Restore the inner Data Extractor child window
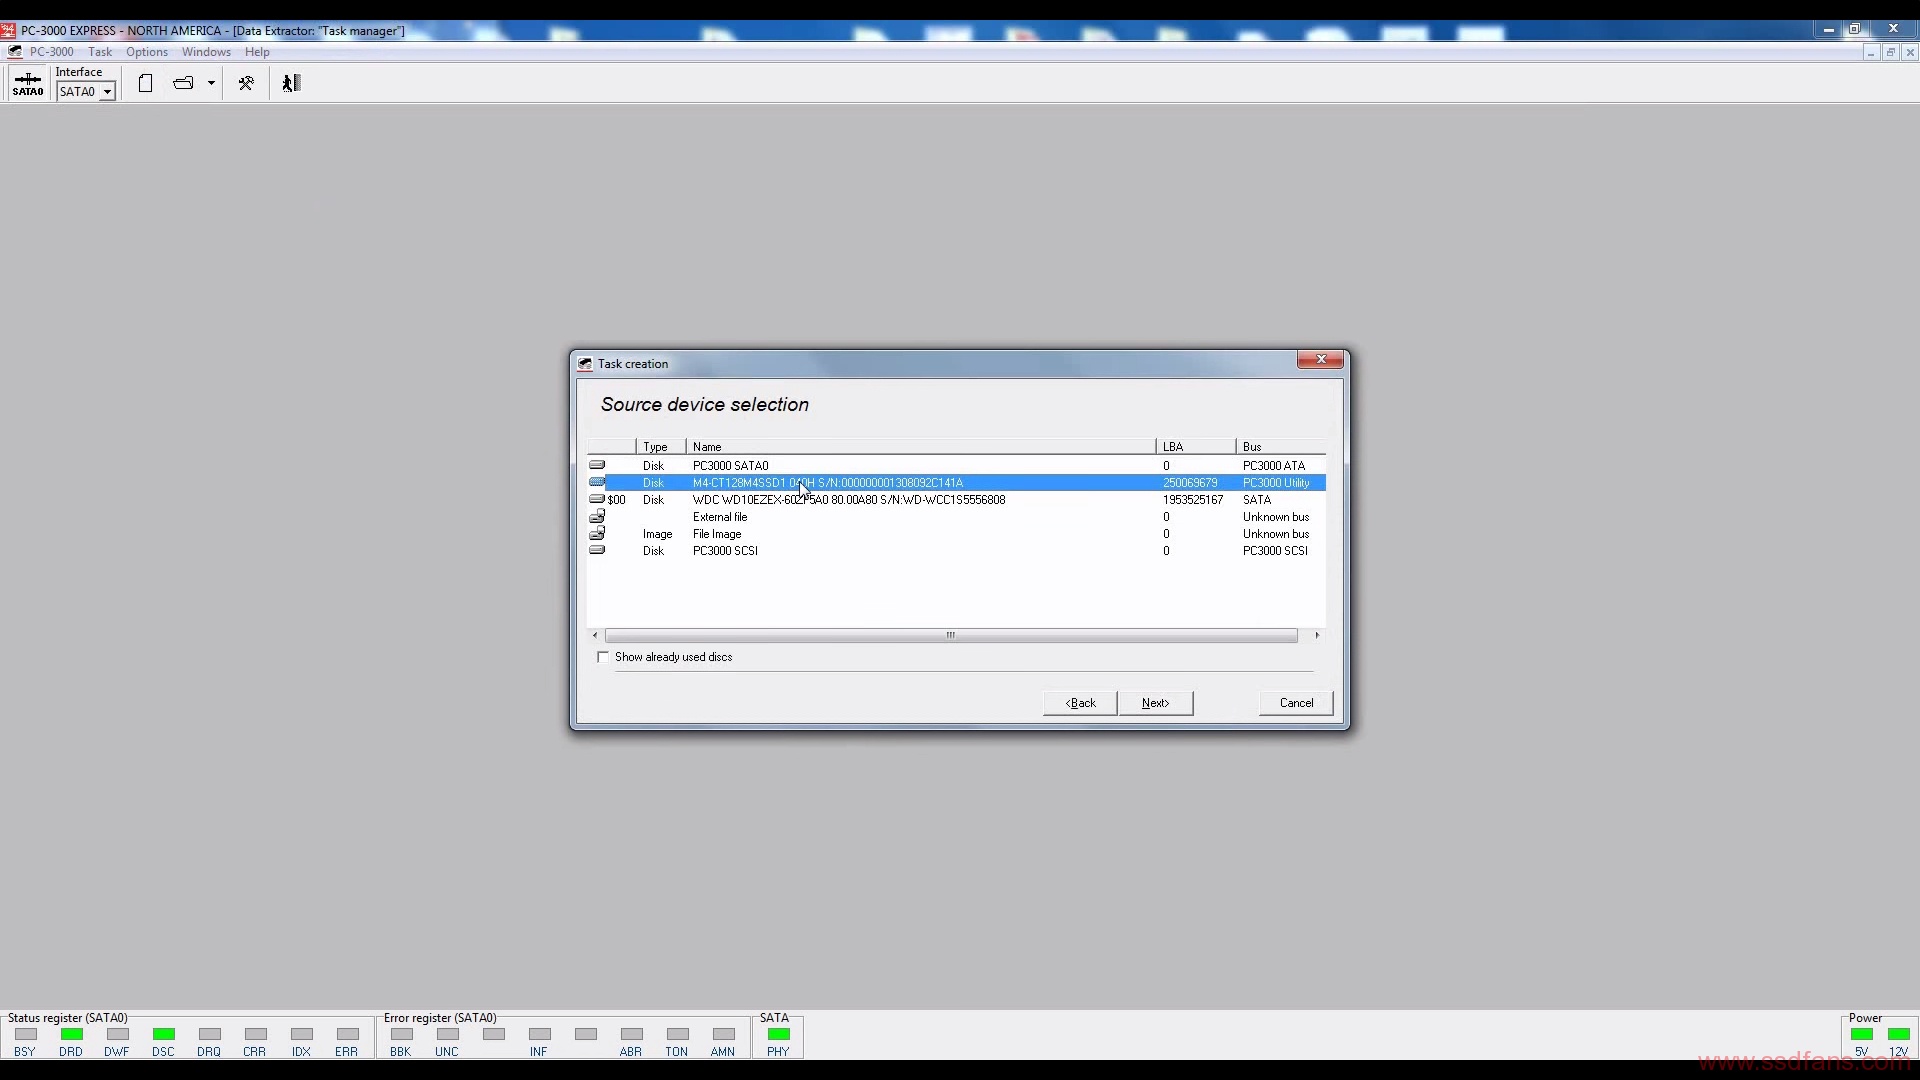1920x1080 pixels. click(x=1890, y=53)
